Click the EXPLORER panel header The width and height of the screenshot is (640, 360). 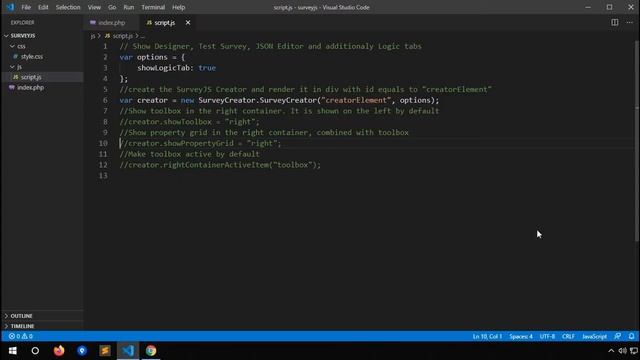[22, 23]
